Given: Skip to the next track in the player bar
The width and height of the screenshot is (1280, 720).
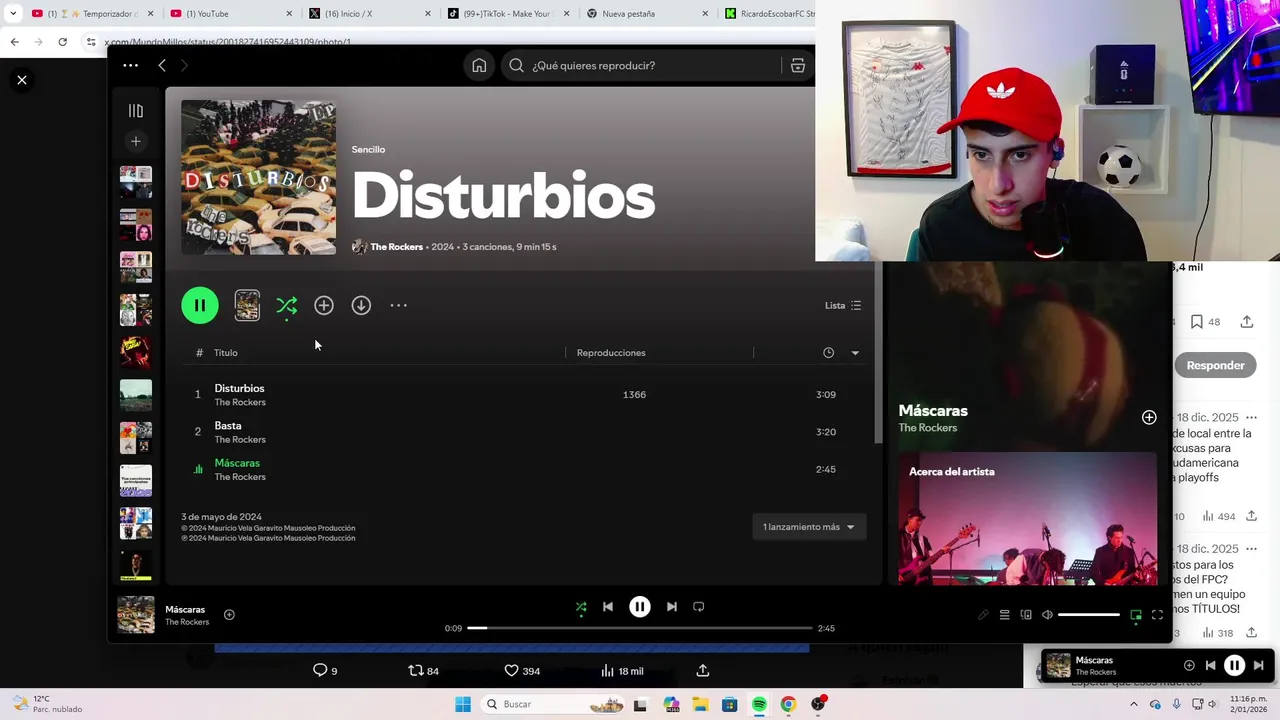Looking at the screenshot, I should pyautogui.click(x=672, y=606).
